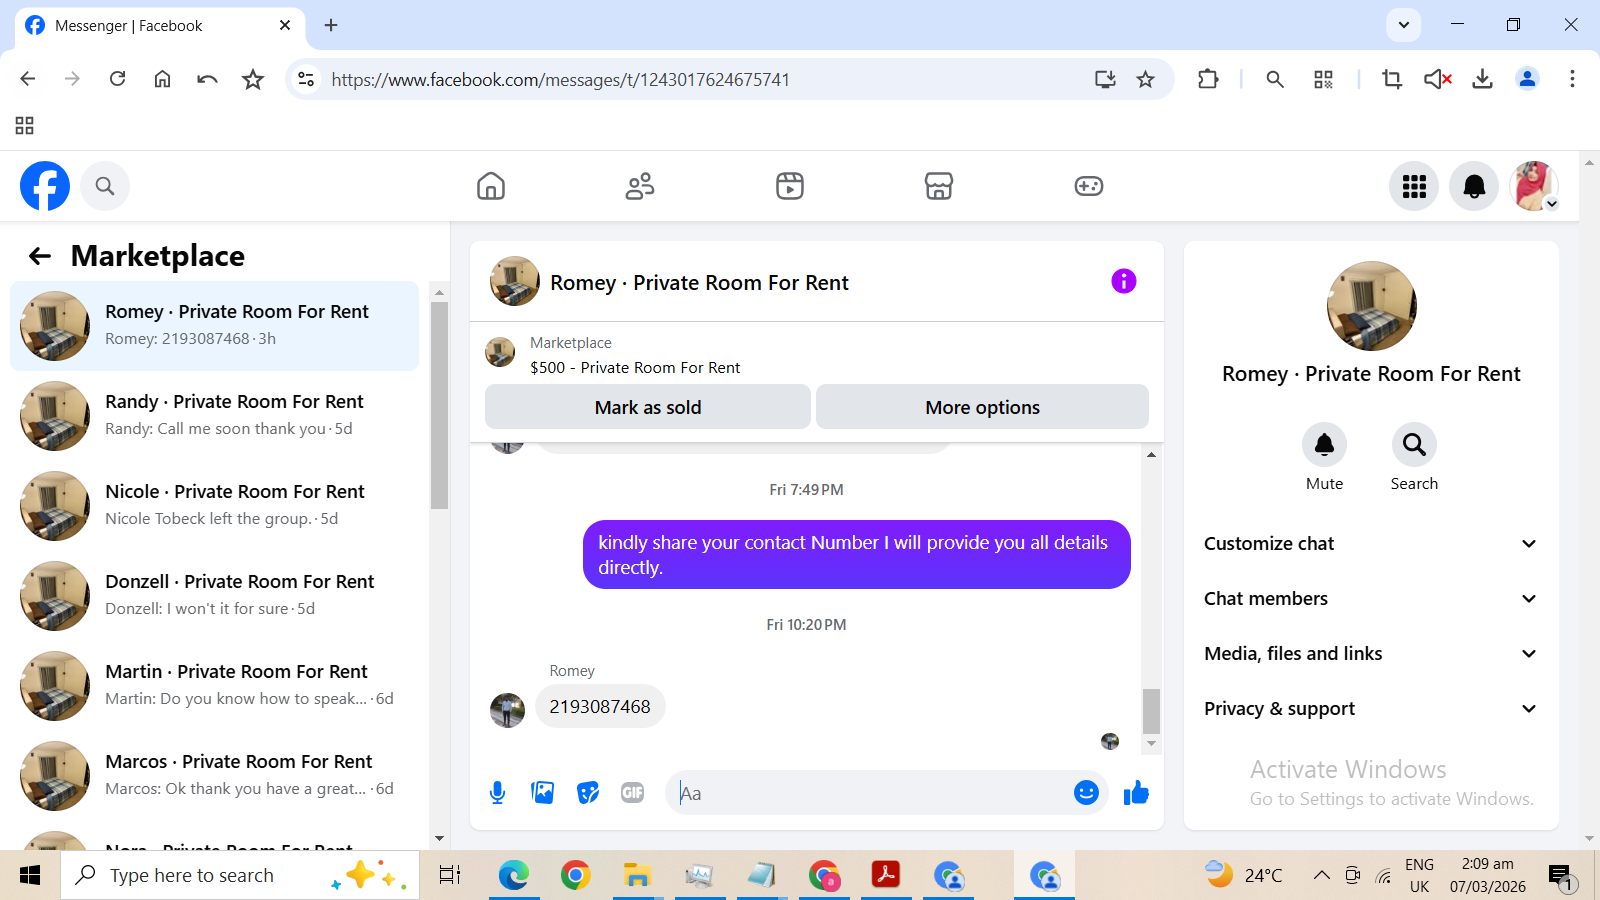
Task: Click the Type here to search box
Action: (x=240, y=876)
